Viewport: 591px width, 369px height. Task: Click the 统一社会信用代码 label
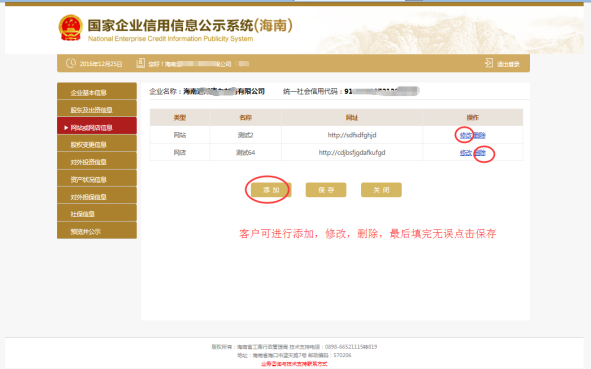tap(313, 91)
